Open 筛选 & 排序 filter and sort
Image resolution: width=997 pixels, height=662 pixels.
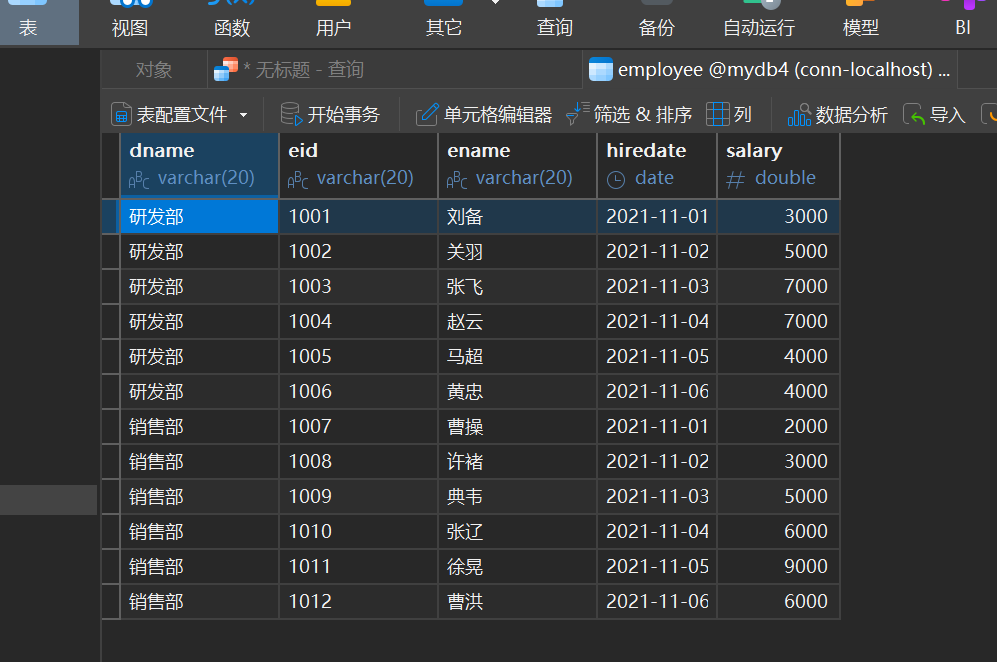tap(629, 114)
